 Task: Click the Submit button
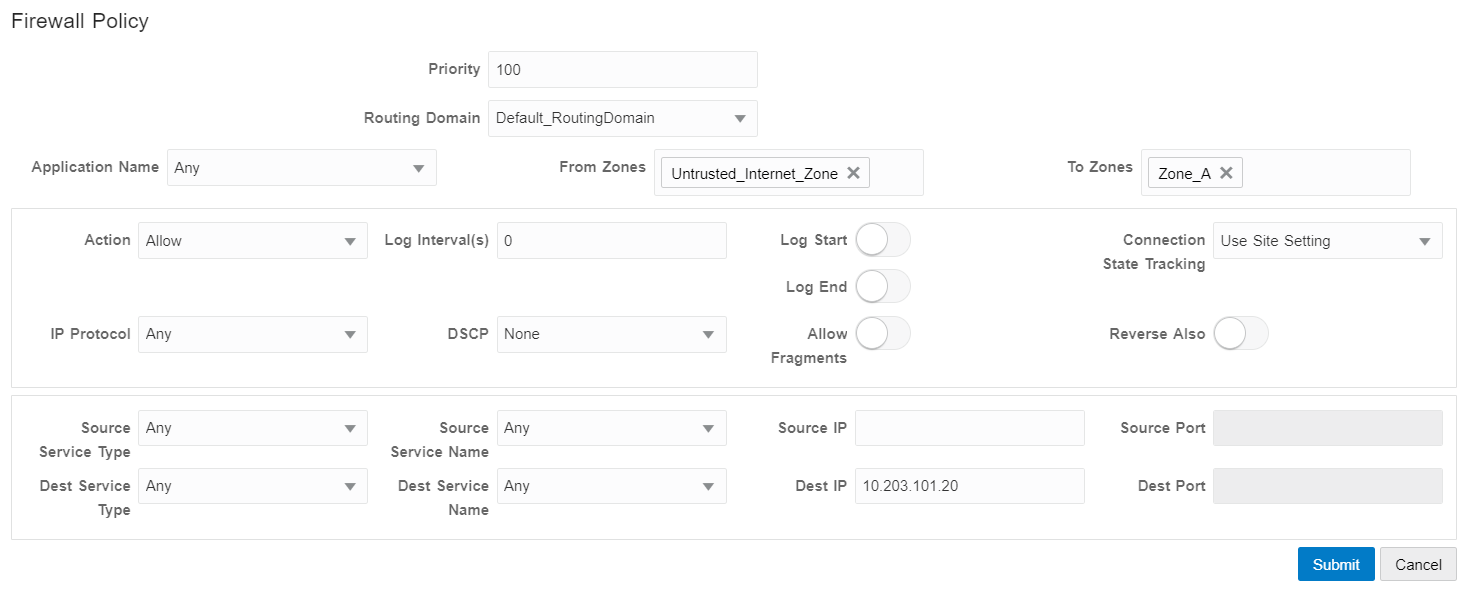[1335, 565]
